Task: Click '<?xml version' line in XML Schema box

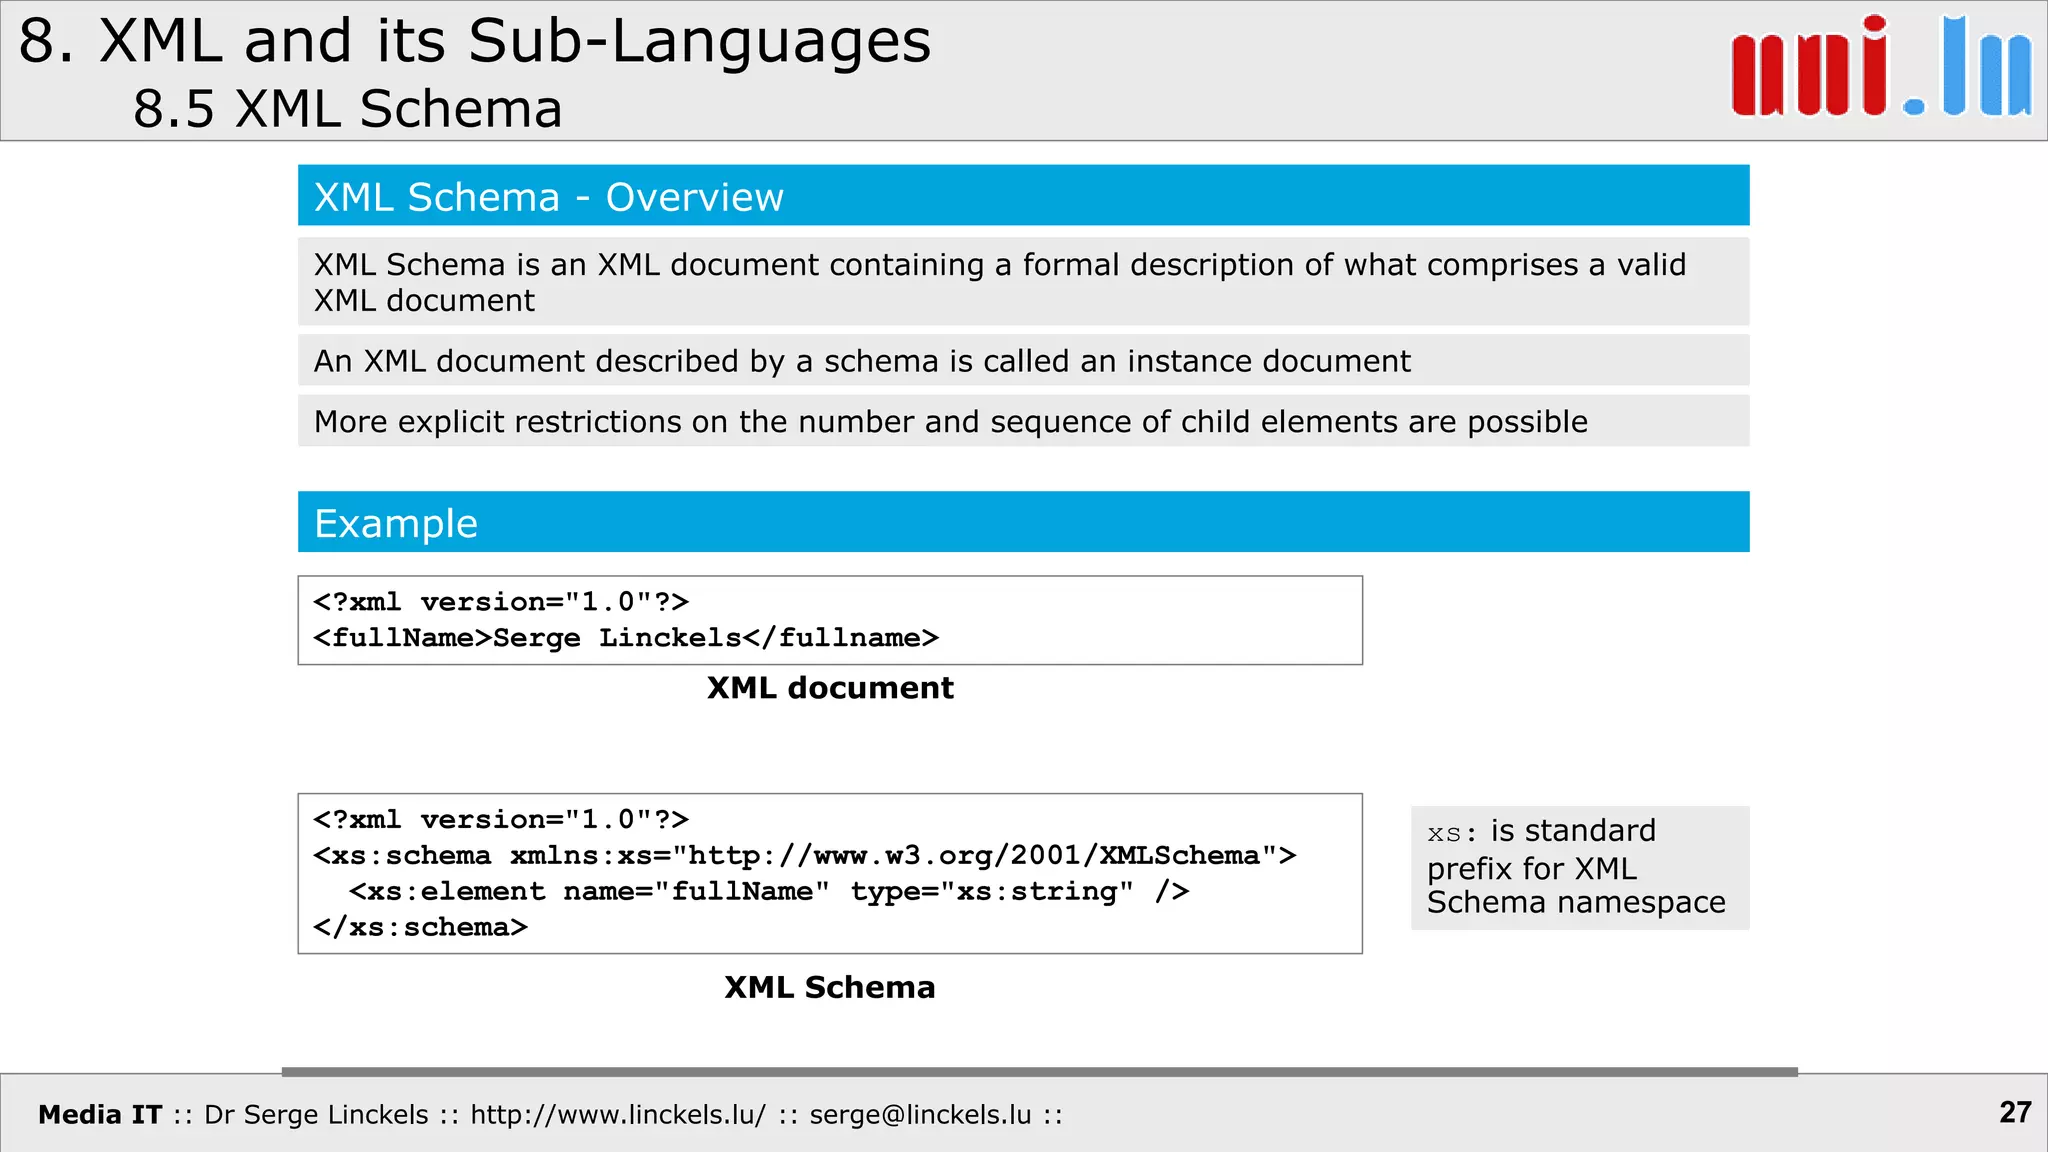Action: (x=501, y=820)
